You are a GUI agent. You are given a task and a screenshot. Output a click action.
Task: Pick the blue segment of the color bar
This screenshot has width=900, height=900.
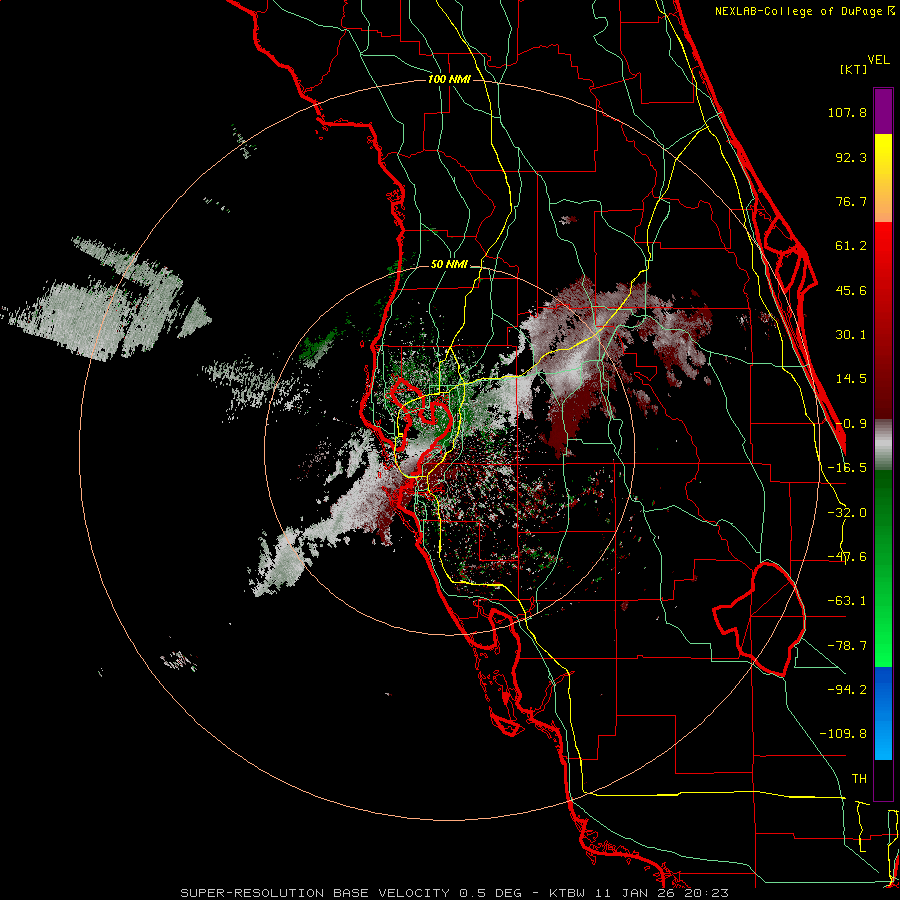[x=883, y=713]
